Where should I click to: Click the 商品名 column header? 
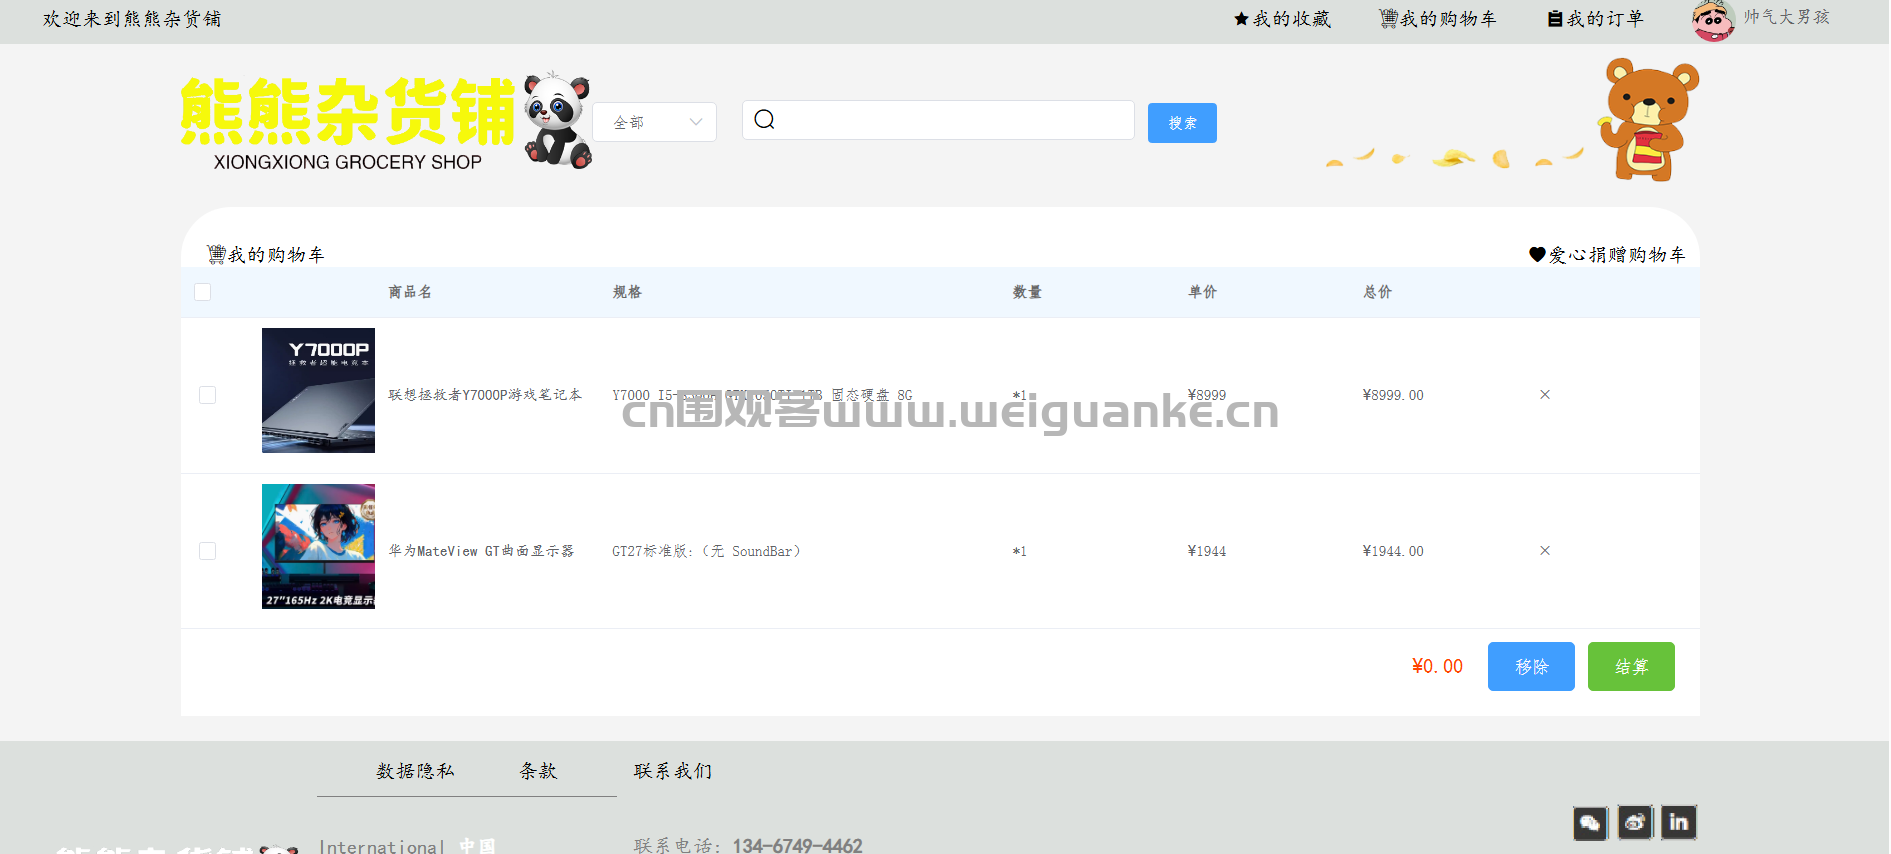click(410, 292)
